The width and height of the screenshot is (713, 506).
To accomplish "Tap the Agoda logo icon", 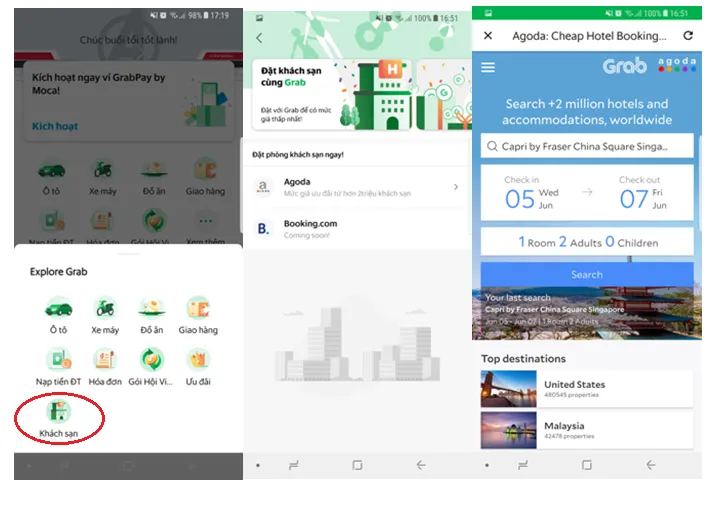I will tap(263, 187).
